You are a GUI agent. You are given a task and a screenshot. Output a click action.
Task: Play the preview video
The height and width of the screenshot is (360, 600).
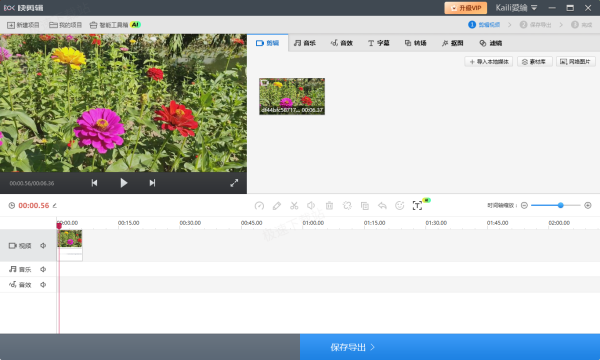[123, 183]
